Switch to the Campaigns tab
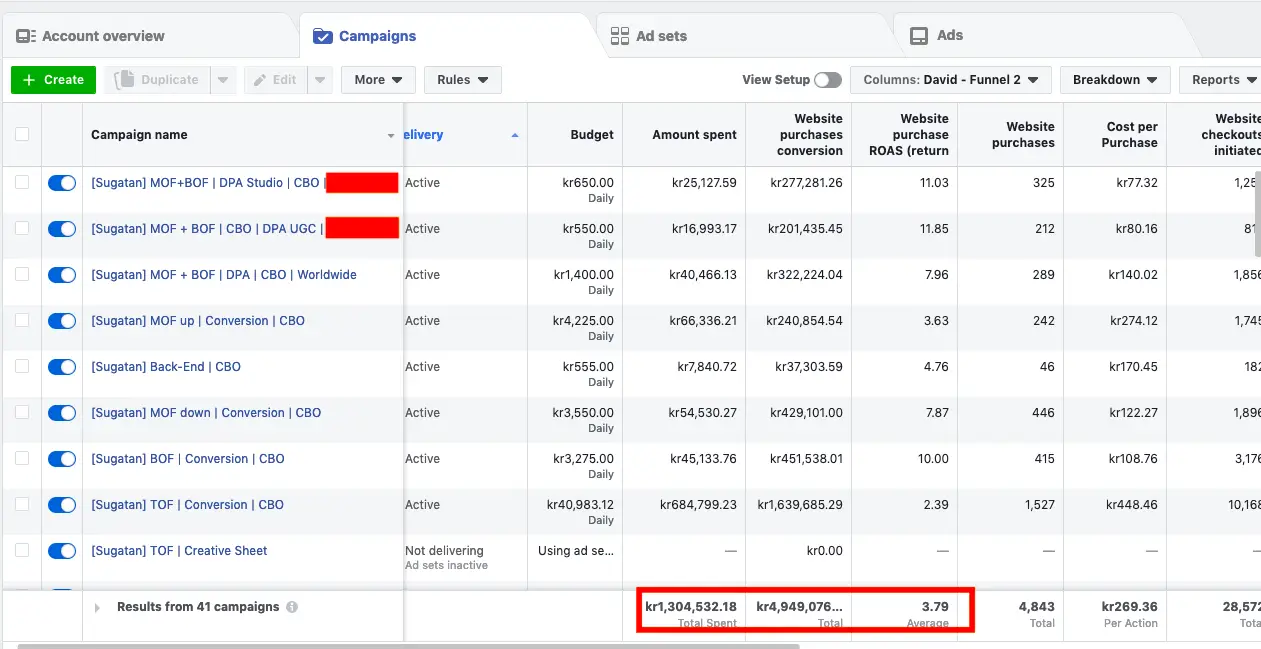 click(365, 36)
